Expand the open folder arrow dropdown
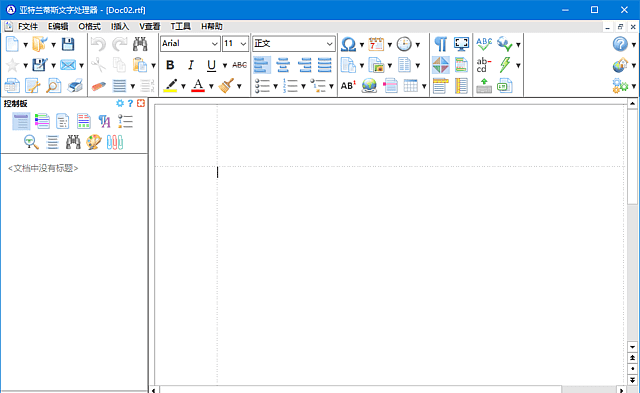Image resolution: width=640 pixels, height=393 pixels. click(x=53, y=44)
